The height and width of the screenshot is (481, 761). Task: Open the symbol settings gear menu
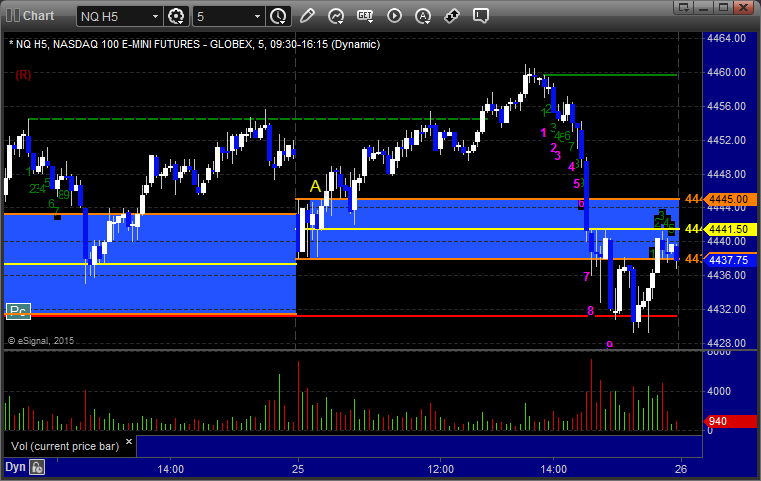point(176,16)
